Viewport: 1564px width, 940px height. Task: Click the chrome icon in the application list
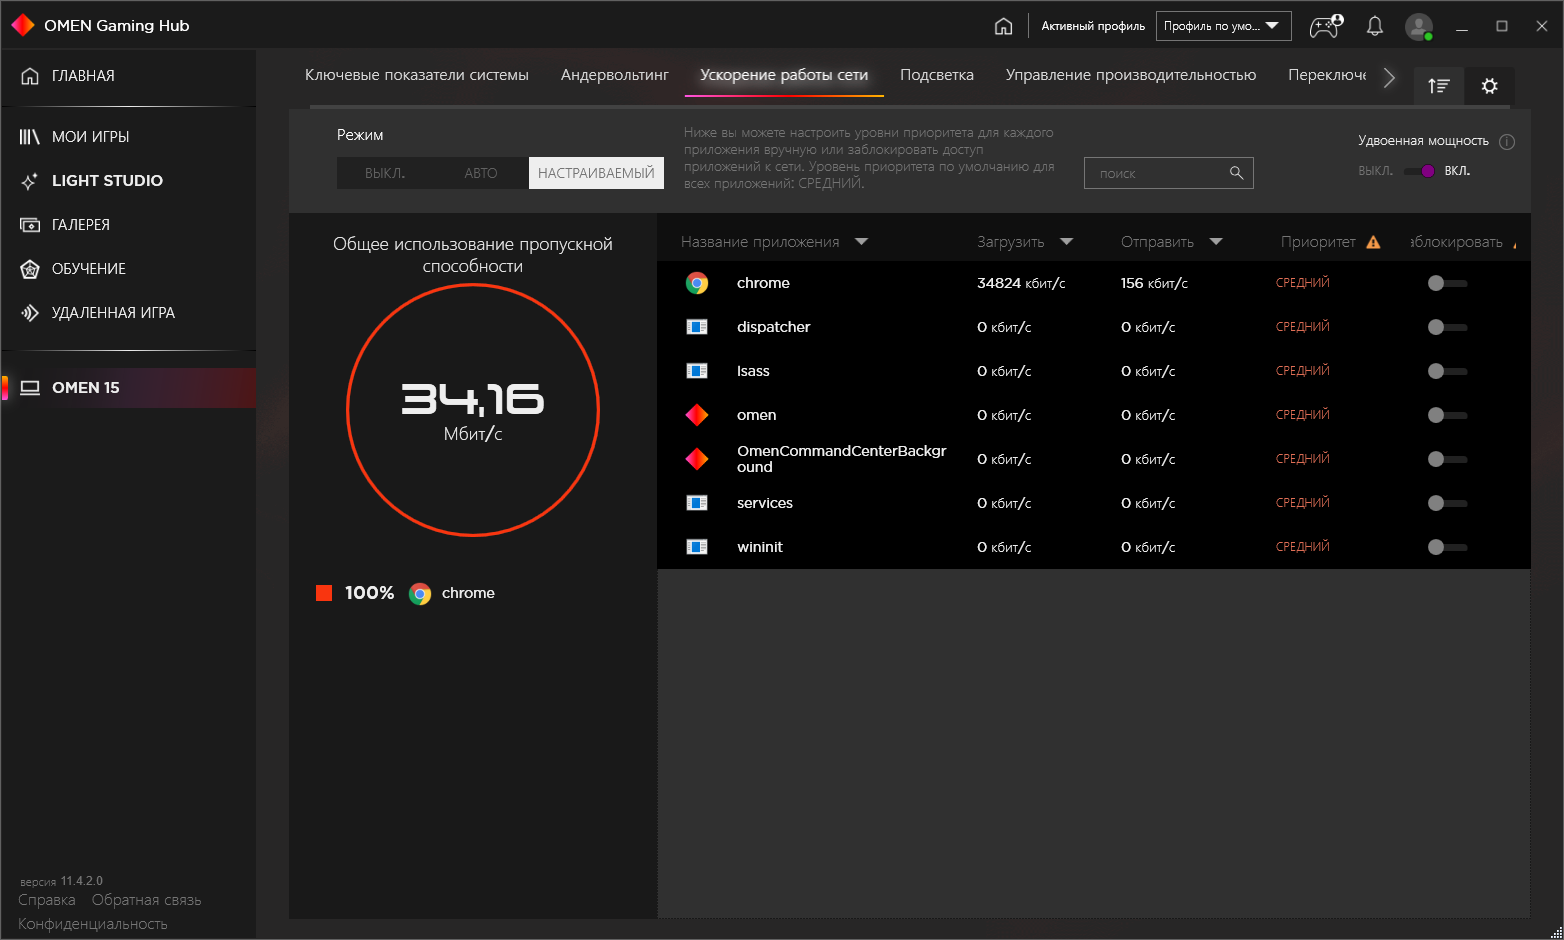(697, 283)
